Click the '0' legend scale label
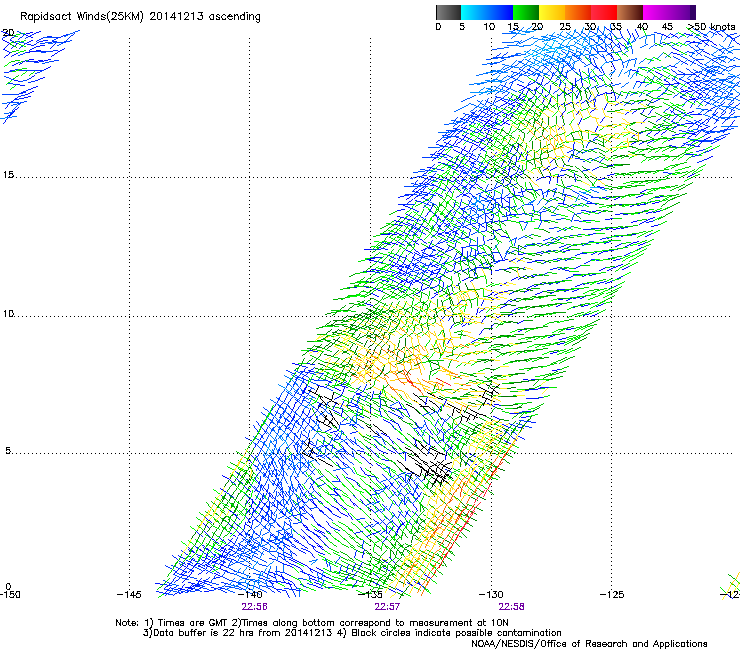The width and height of the screenshot is (740, 650). point(438,27)
